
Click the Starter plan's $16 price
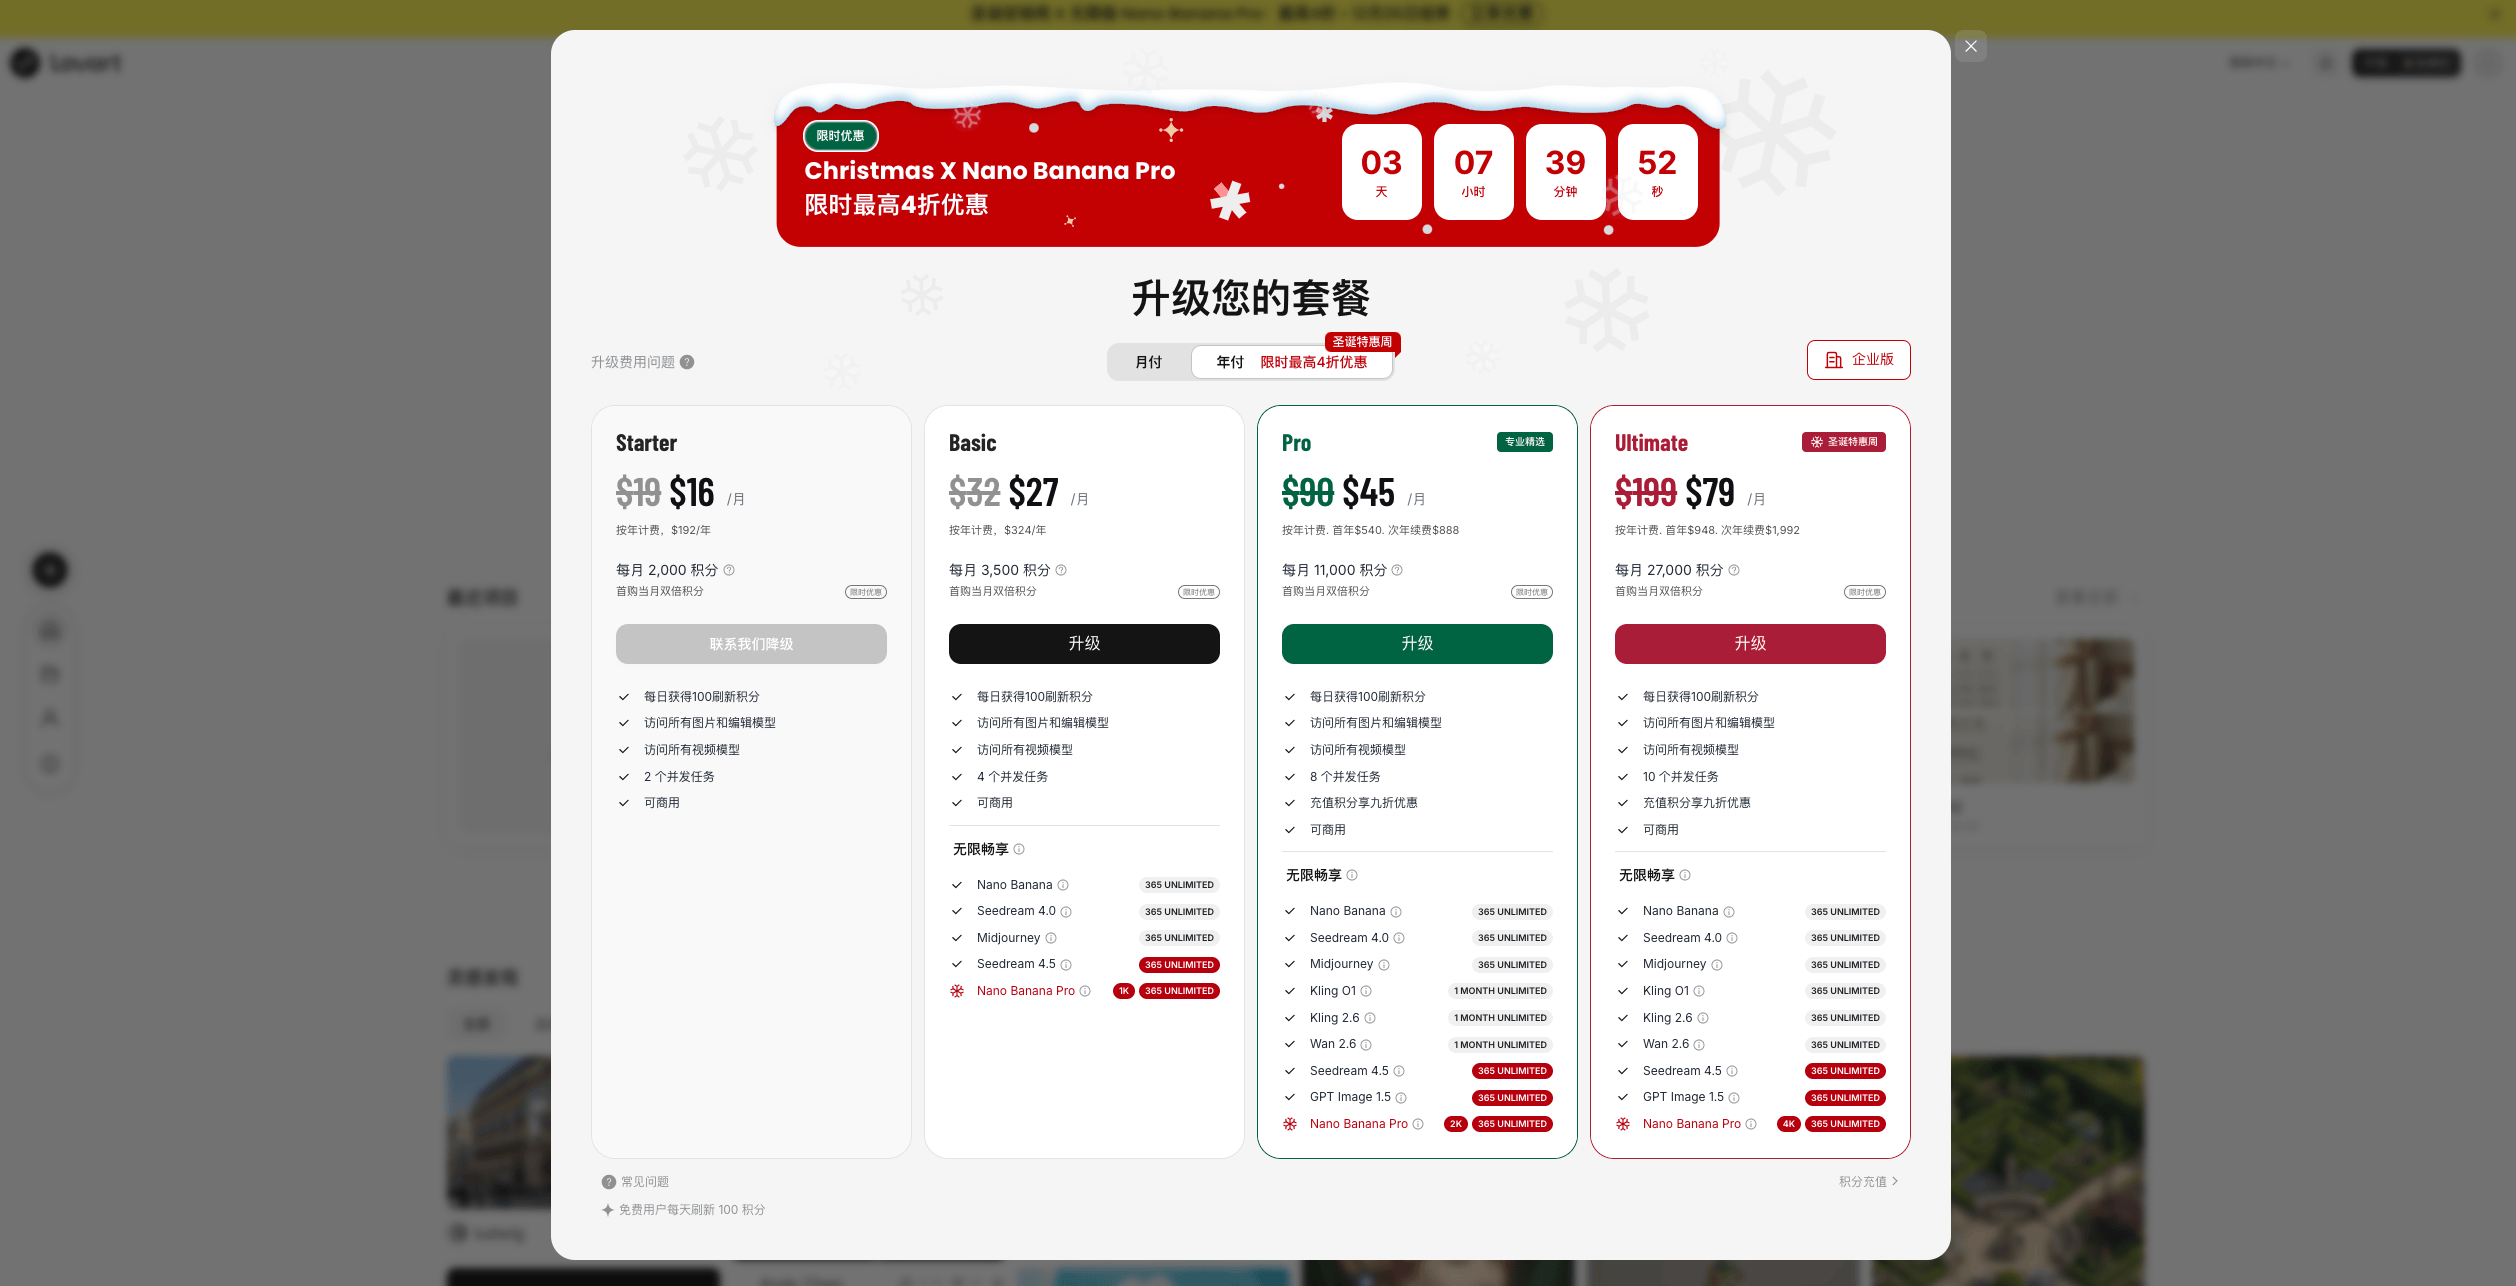pos(692,493)
